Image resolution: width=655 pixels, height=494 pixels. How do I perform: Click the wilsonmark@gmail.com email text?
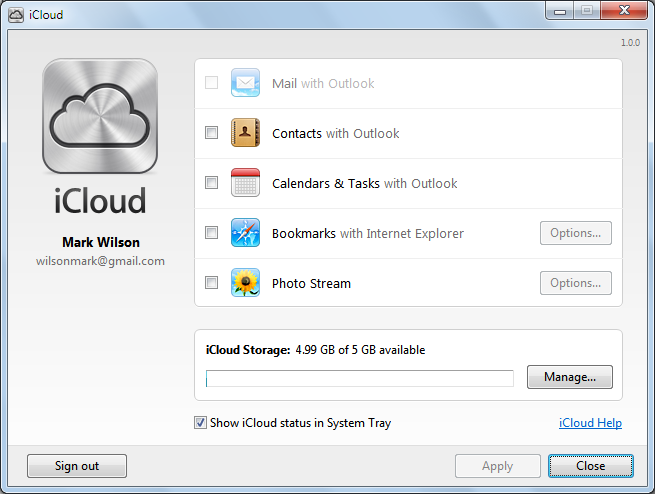tap(100, 261)
